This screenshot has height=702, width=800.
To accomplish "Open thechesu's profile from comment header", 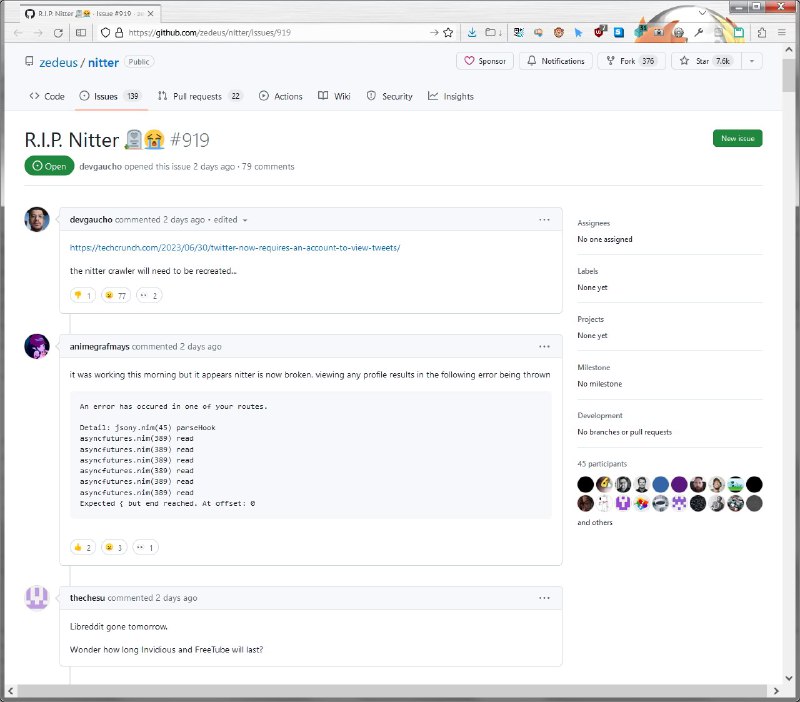I will point(87,598).
